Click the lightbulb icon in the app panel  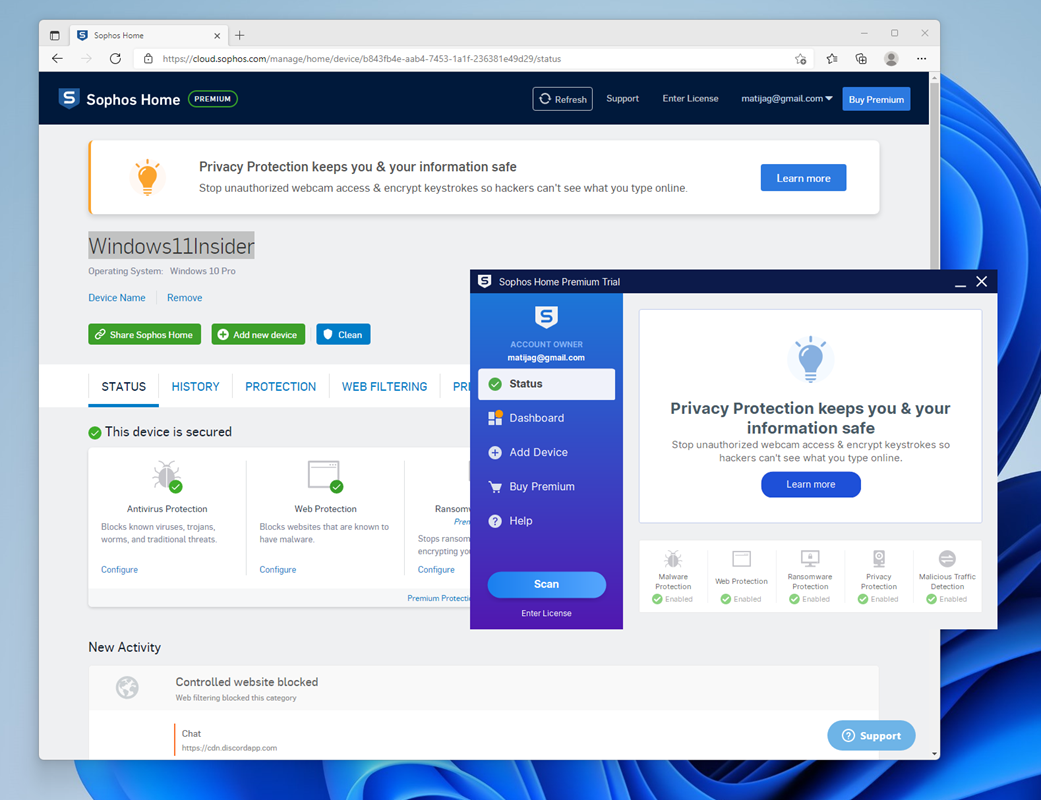[811, 359]
